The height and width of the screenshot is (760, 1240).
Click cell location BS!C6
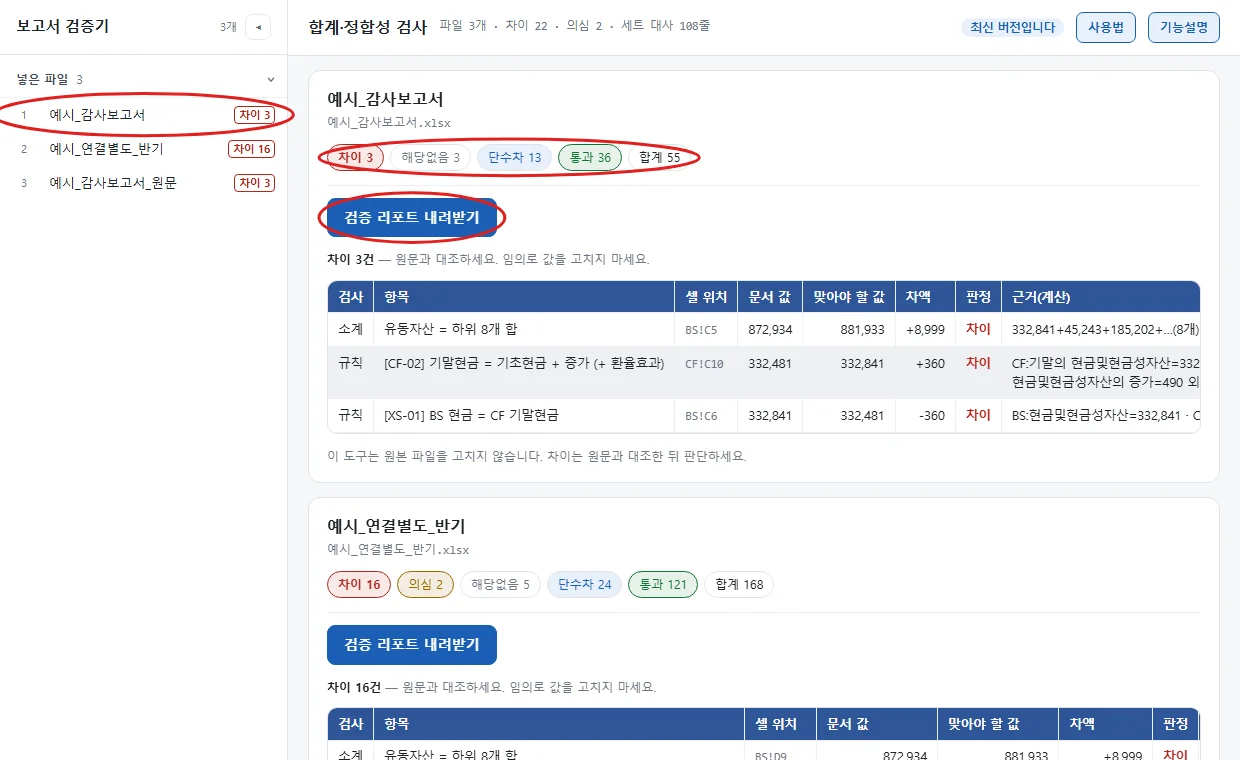click(x=701, y=416)
